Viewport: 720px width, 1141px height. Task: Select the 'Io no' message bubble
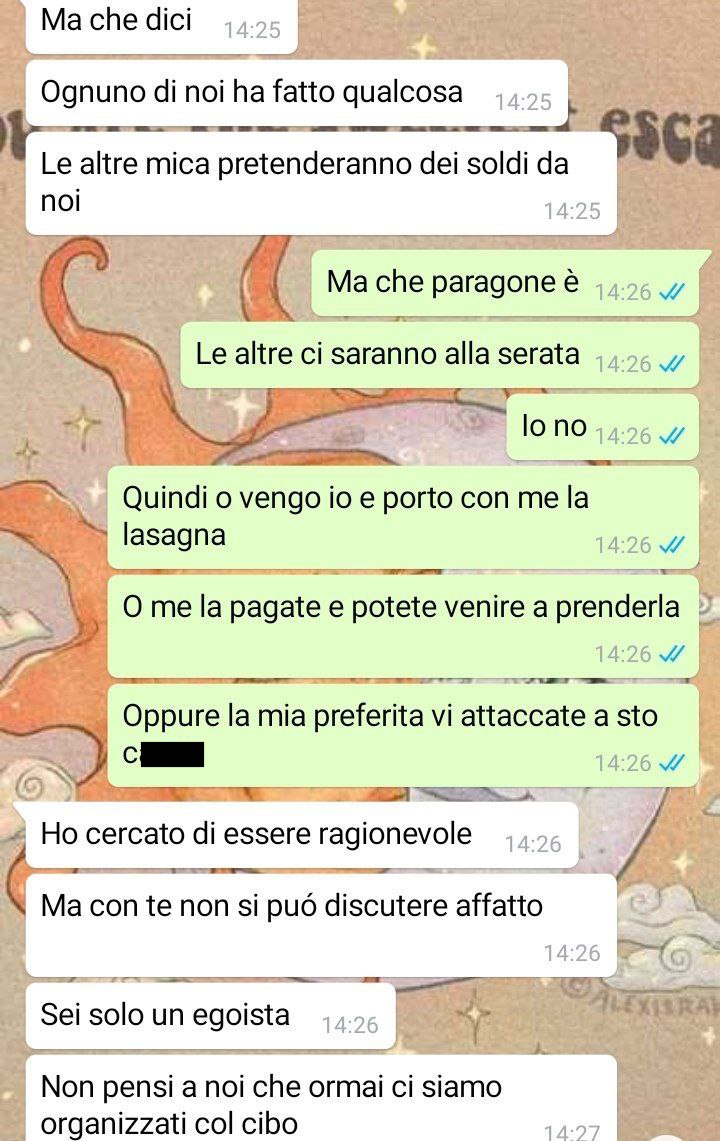tap(603, 427)
